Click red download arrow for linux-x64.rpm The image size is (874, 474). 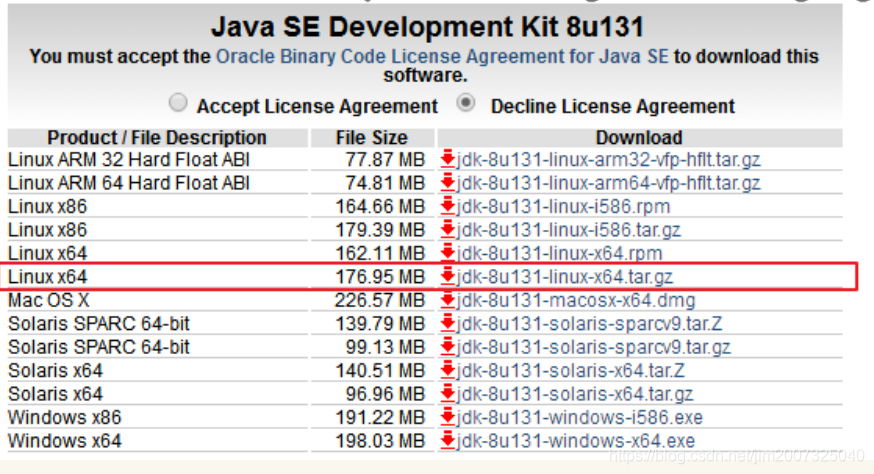point(448,253)
